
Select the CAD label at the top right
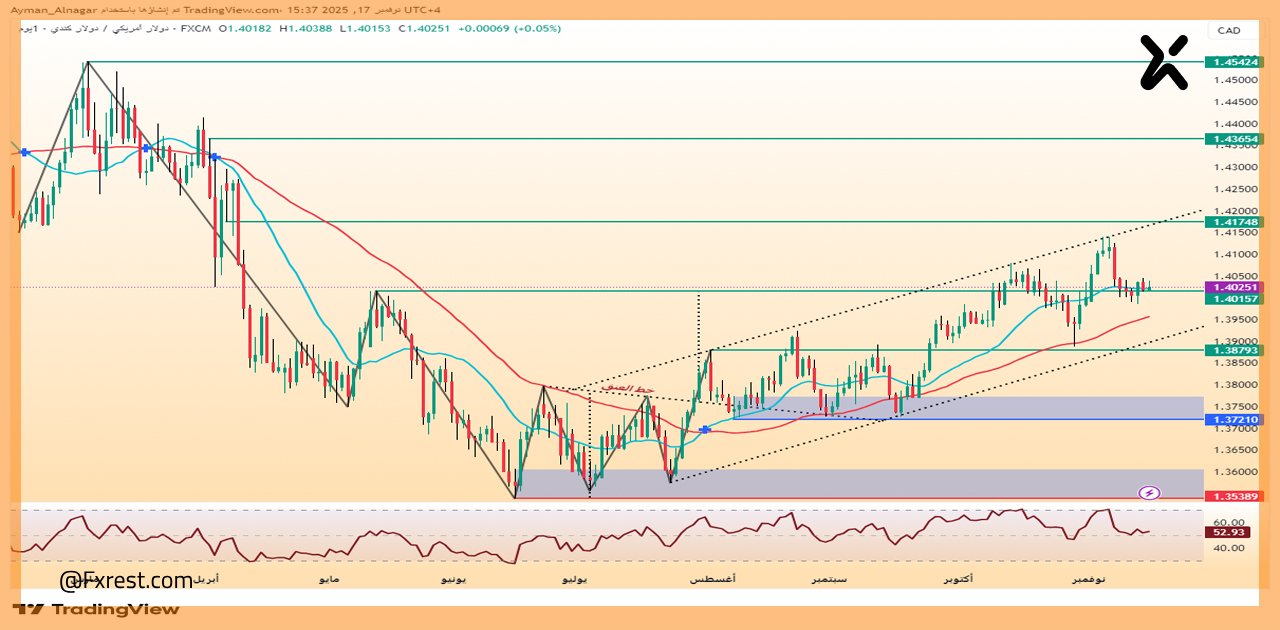pyautogui.click(x=1230, y=30)
